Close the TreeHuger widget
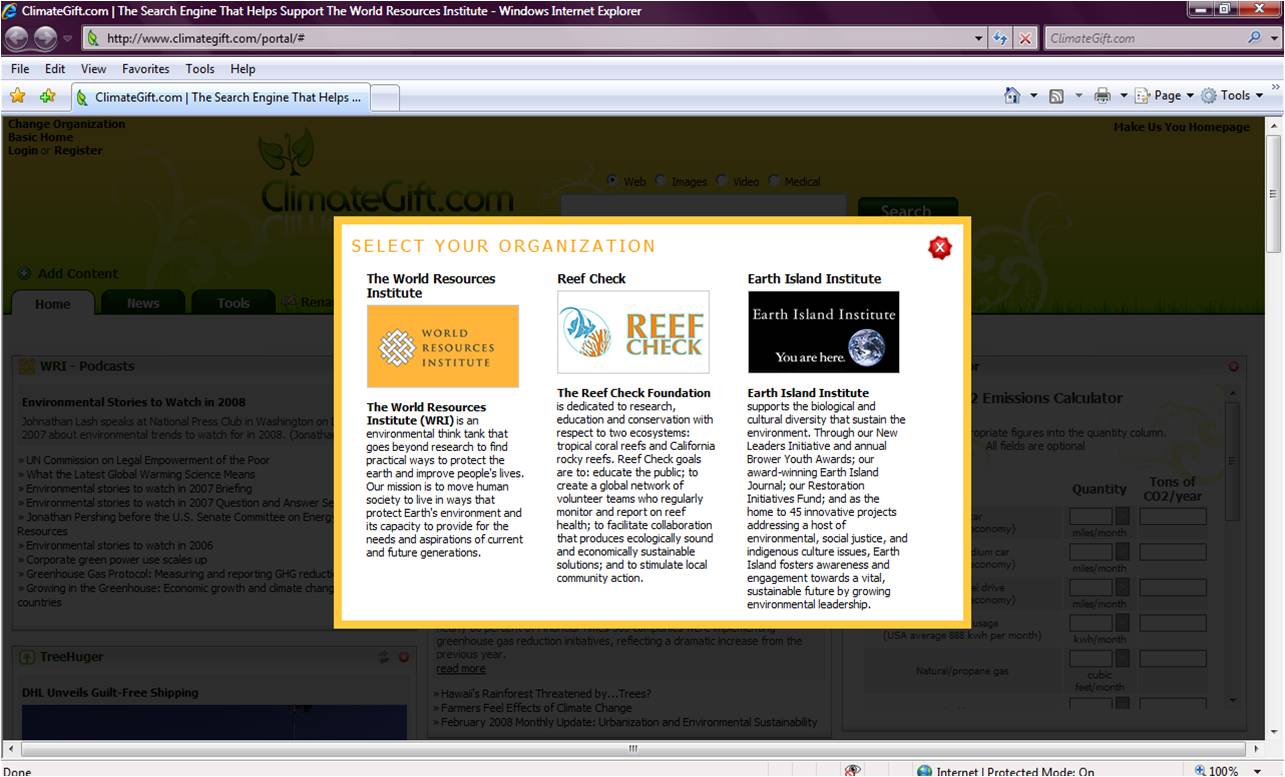Screen dimensions: 1285x777 click(404, 657)
